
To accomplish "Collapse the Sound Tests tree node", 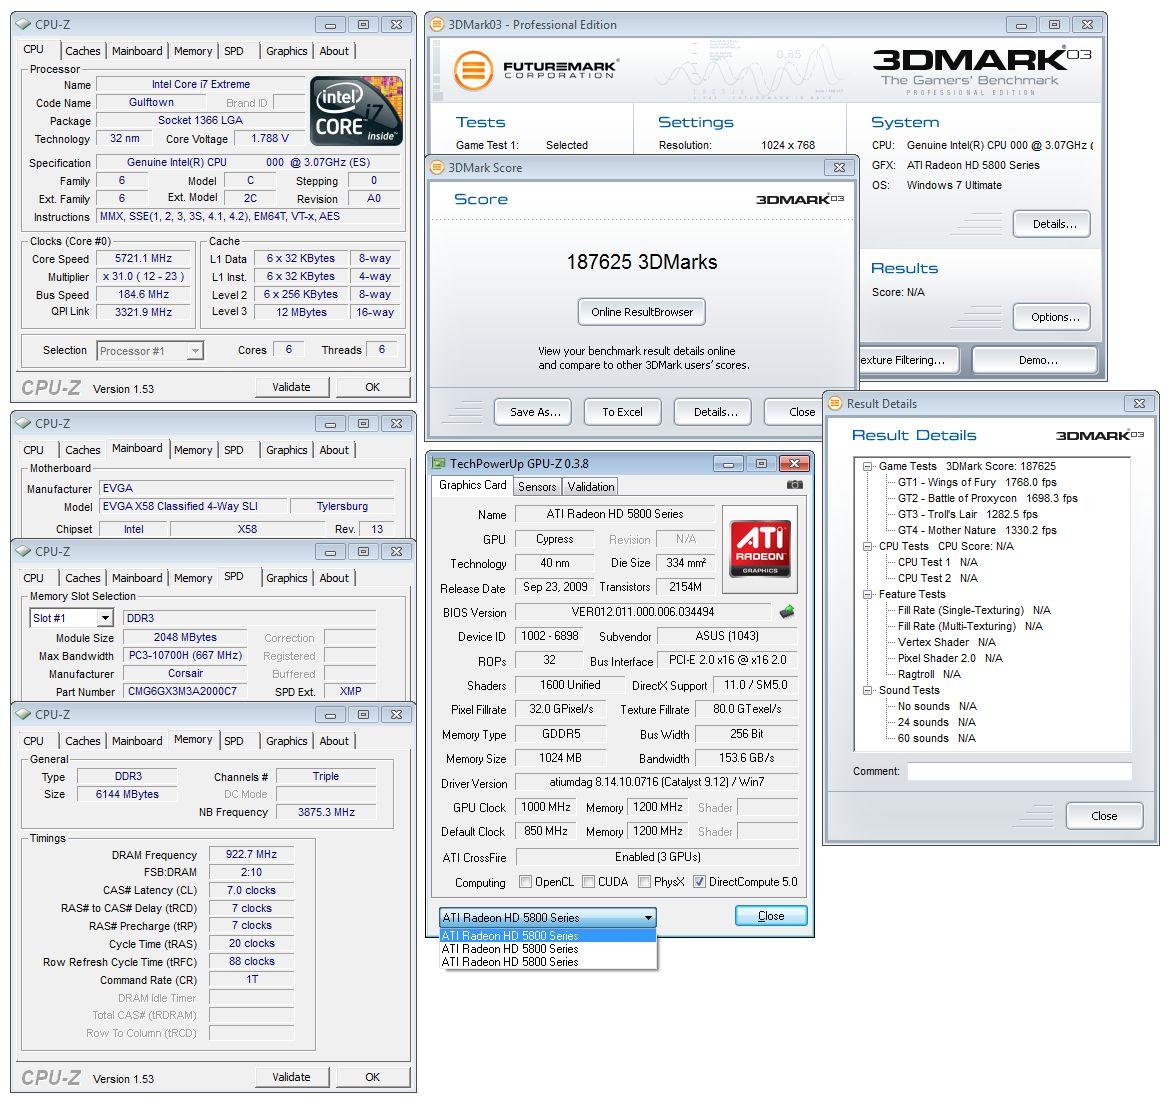I will tap(867, 691).
